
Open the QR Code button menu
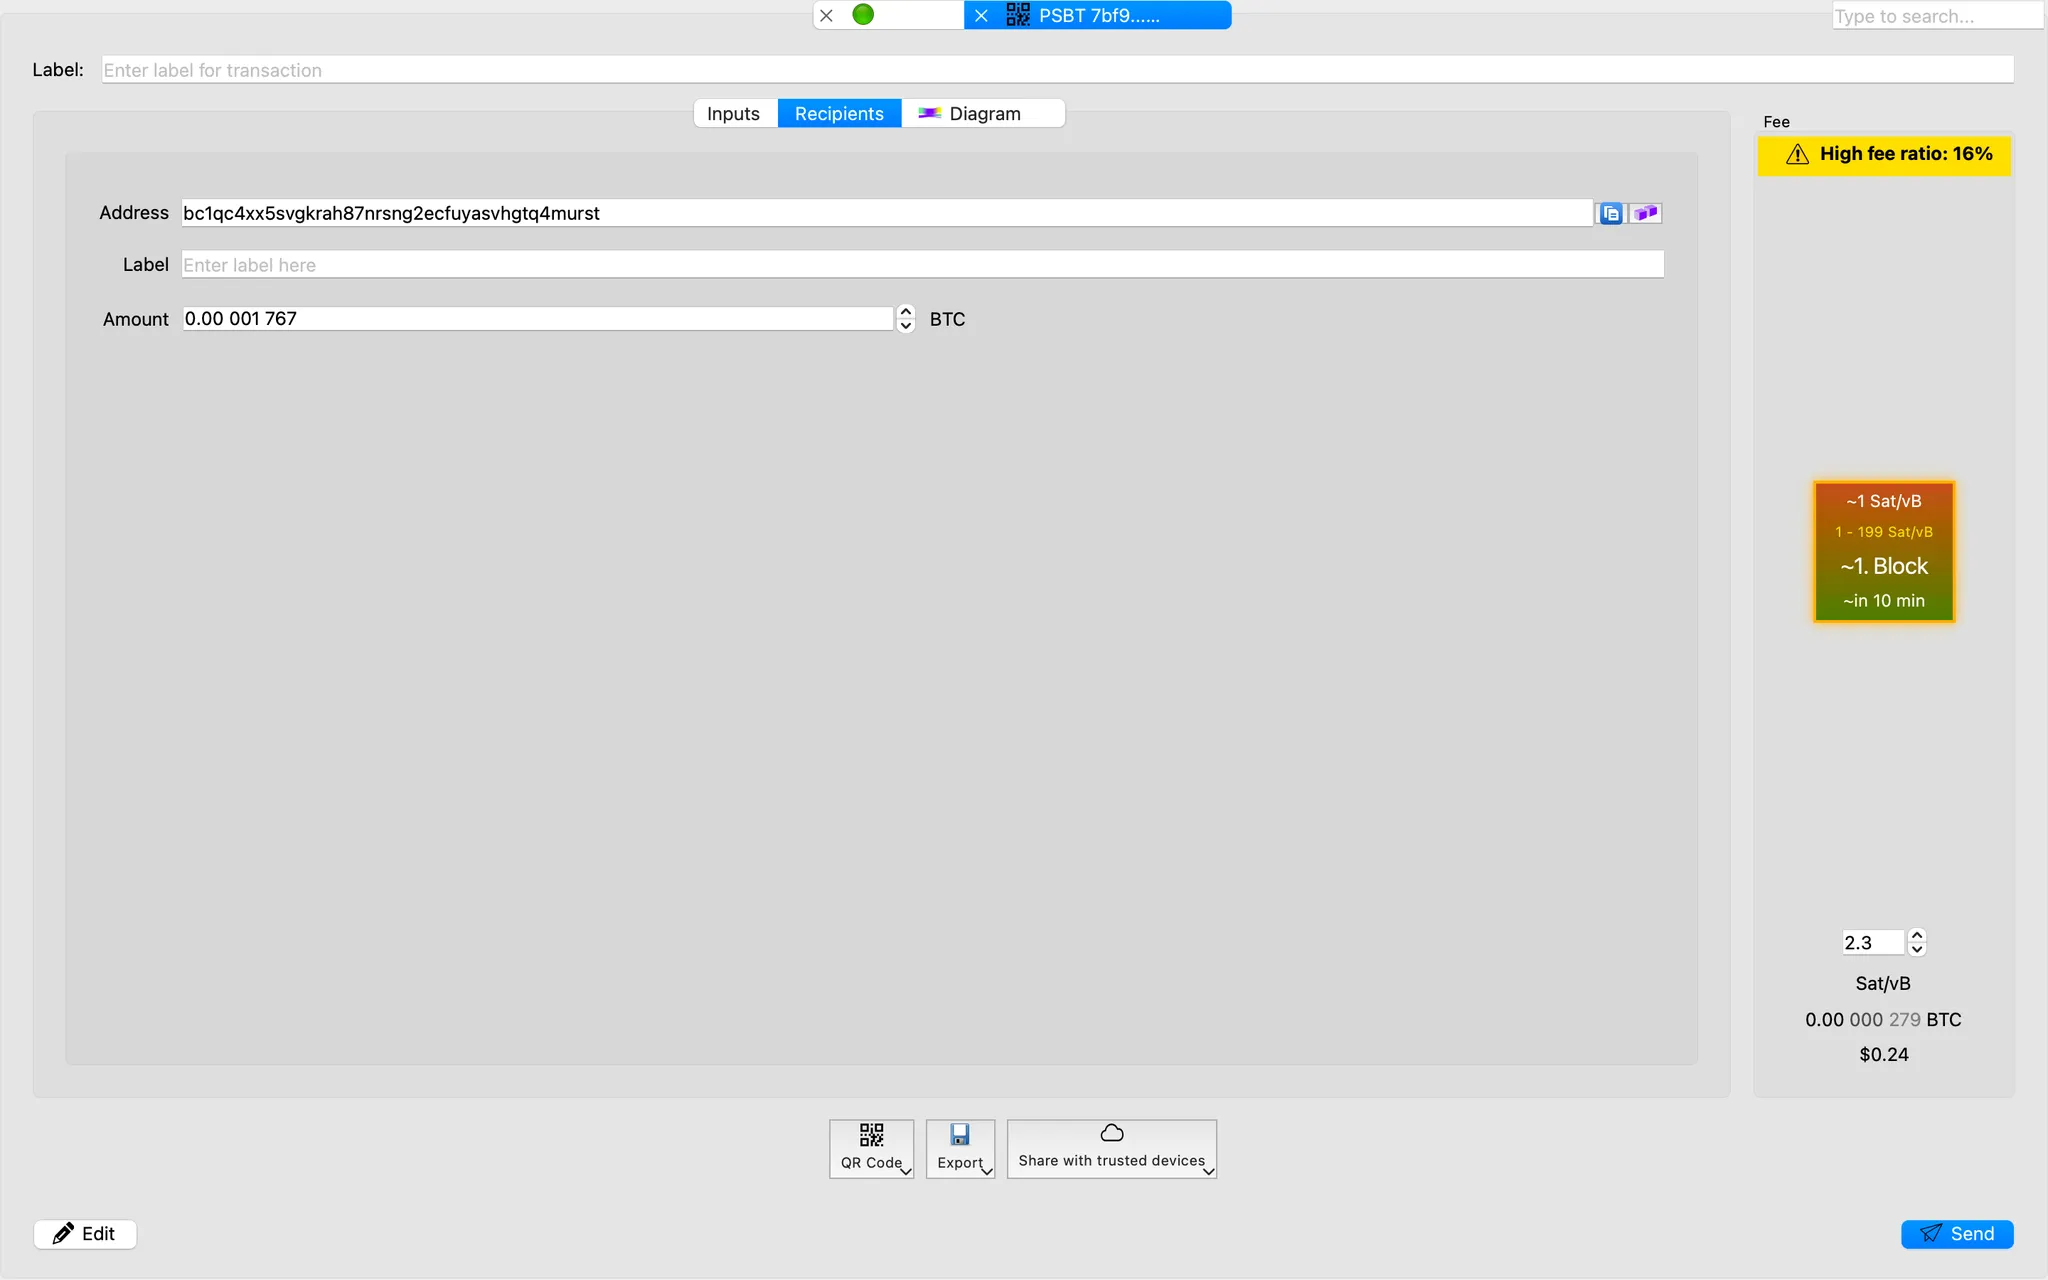click(x=871, y=1148)
